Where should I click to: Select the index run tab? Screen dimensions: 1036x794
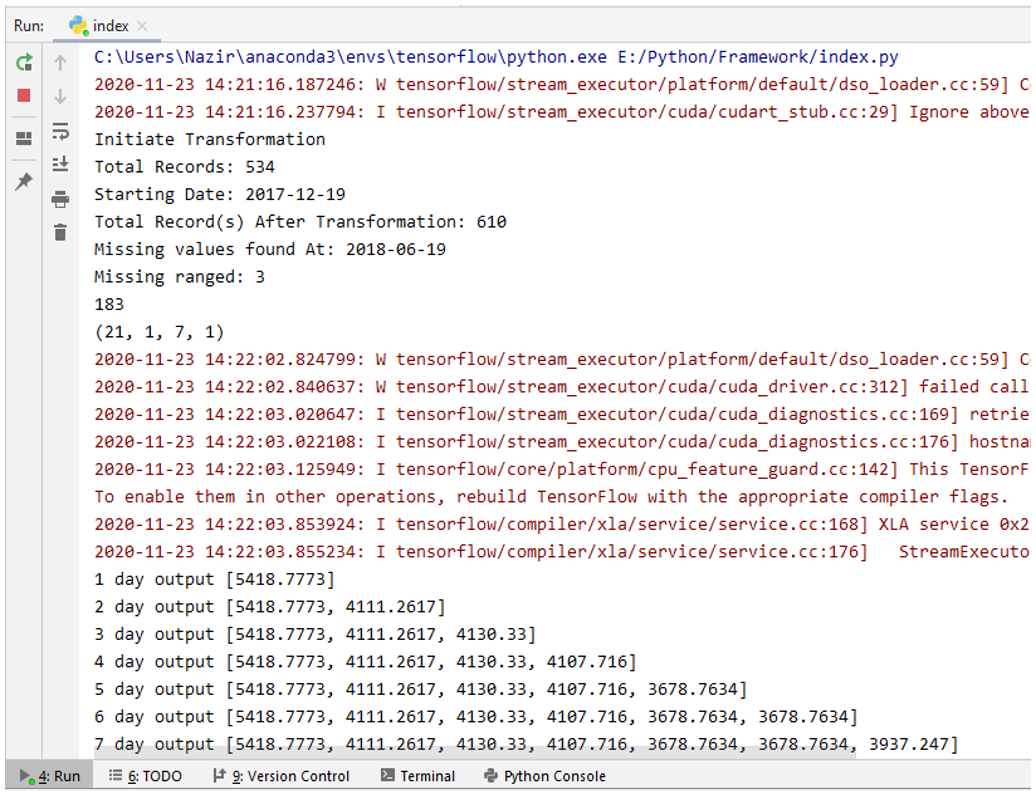click(106, 26)
